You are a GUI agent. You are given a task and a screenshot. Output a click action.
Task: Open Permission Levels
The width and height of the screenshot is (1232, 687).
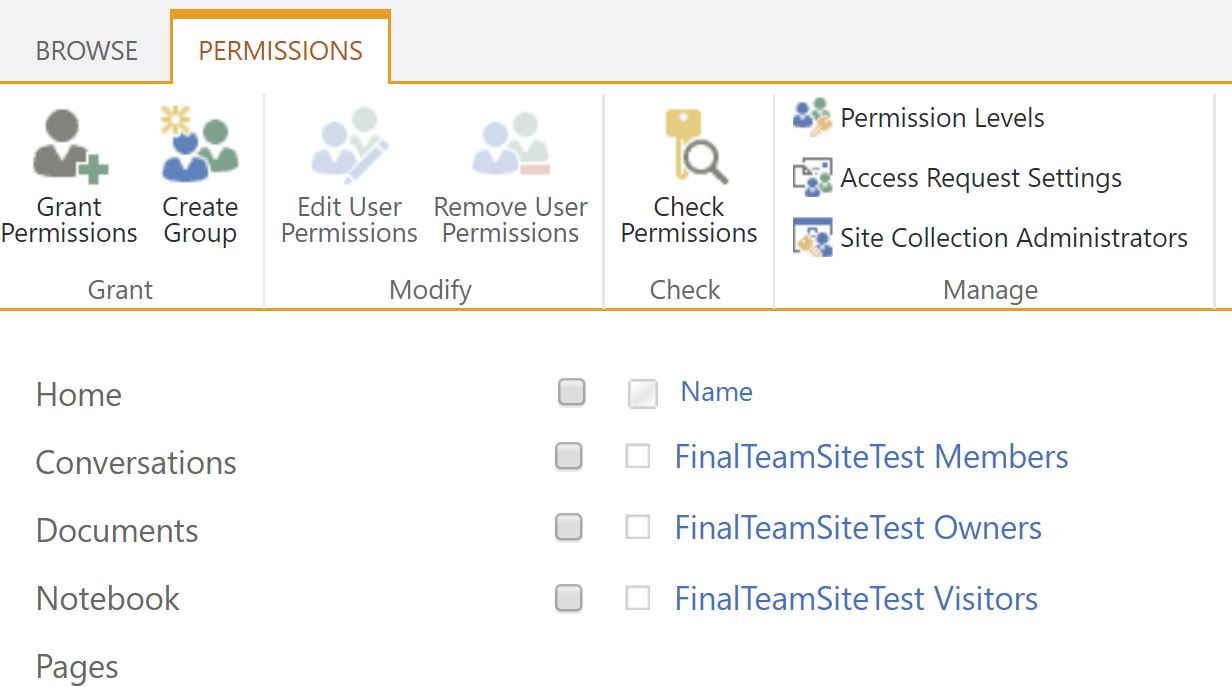pos(942,117)
